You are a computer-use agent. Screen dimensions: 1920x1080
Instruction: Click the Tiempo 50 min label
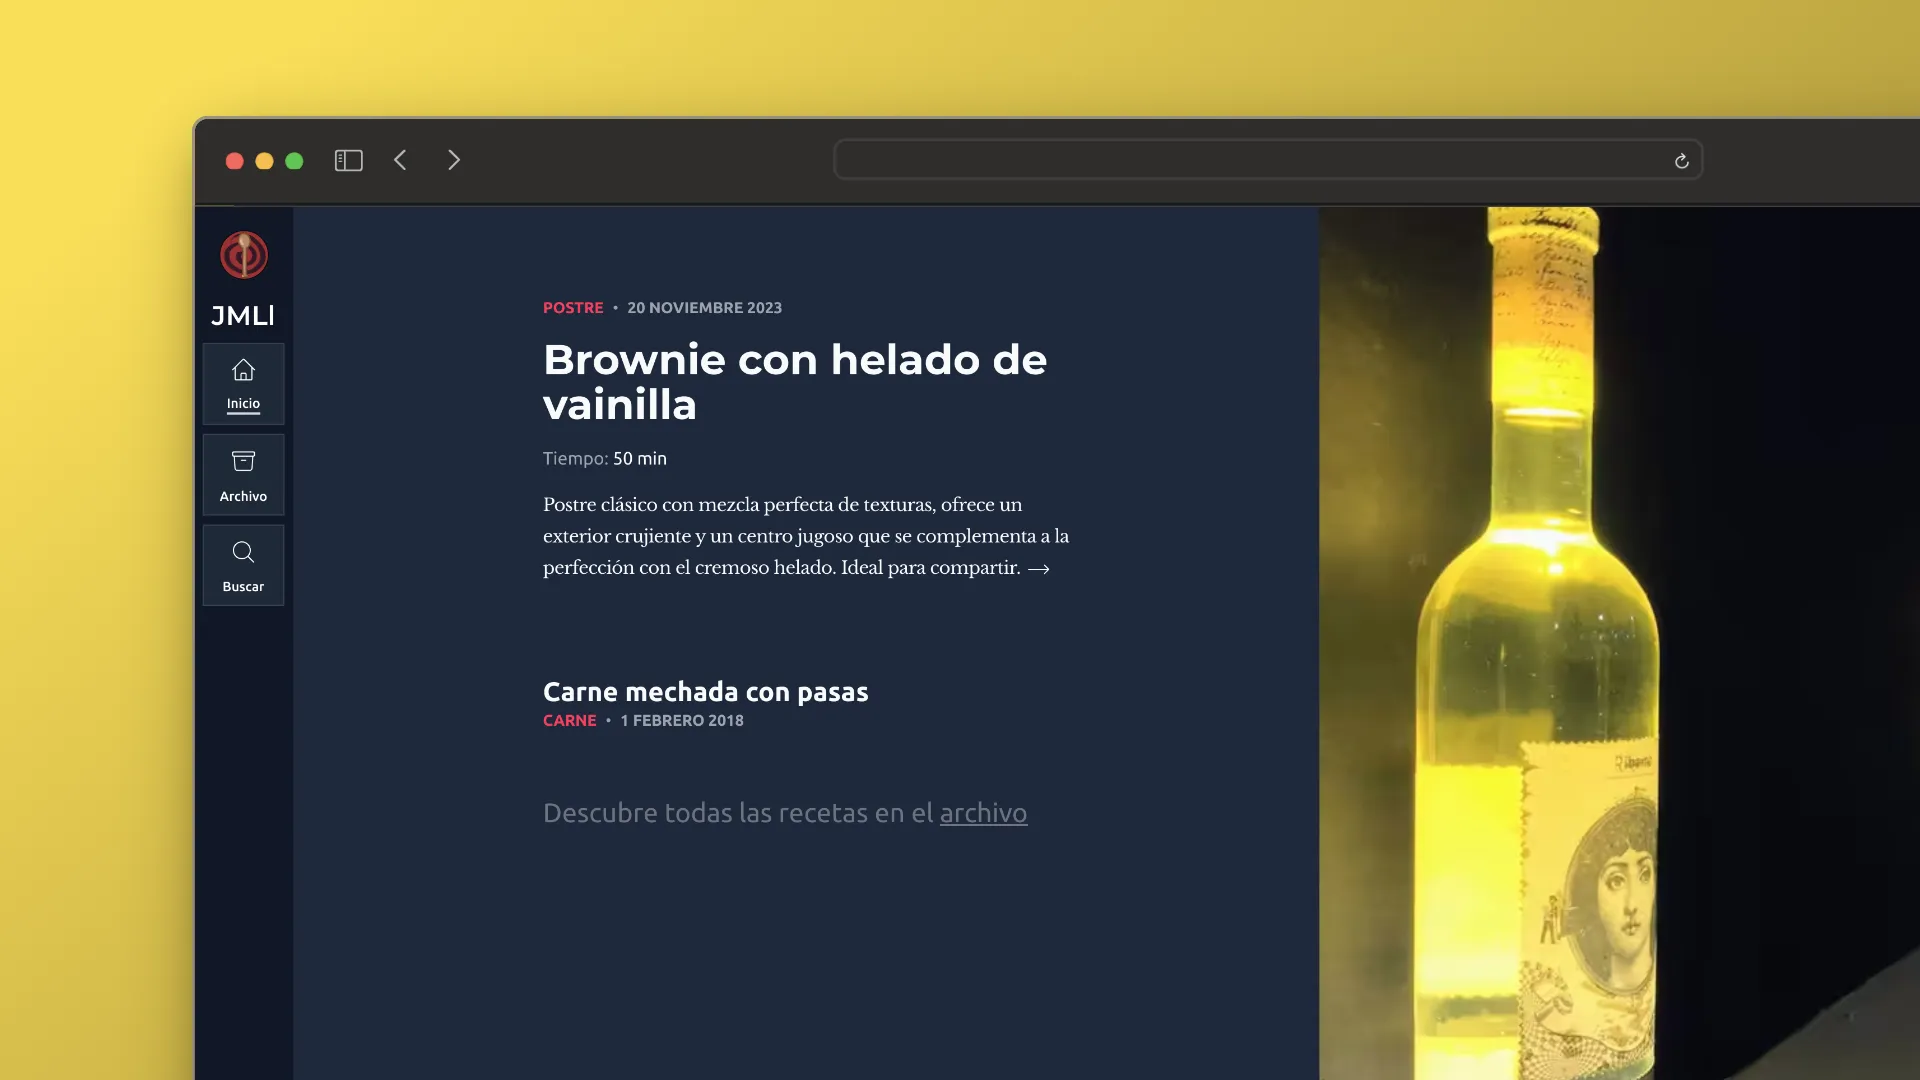603,459
